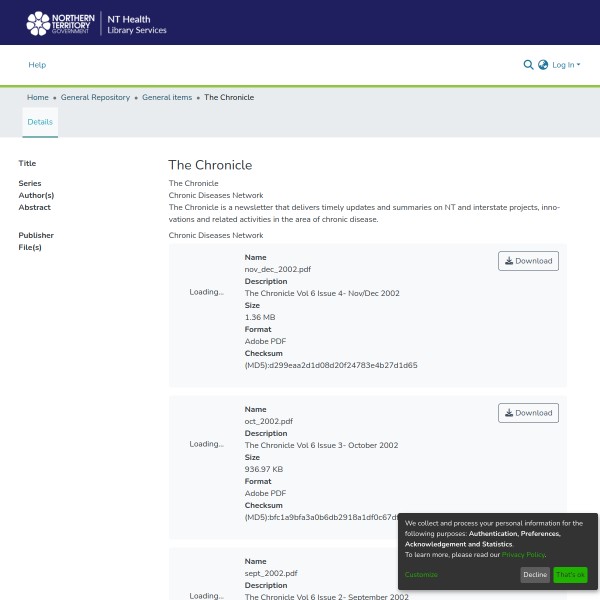Open the Privacy Policy link
Screen dimensions: 600x600
coord(523,555)
